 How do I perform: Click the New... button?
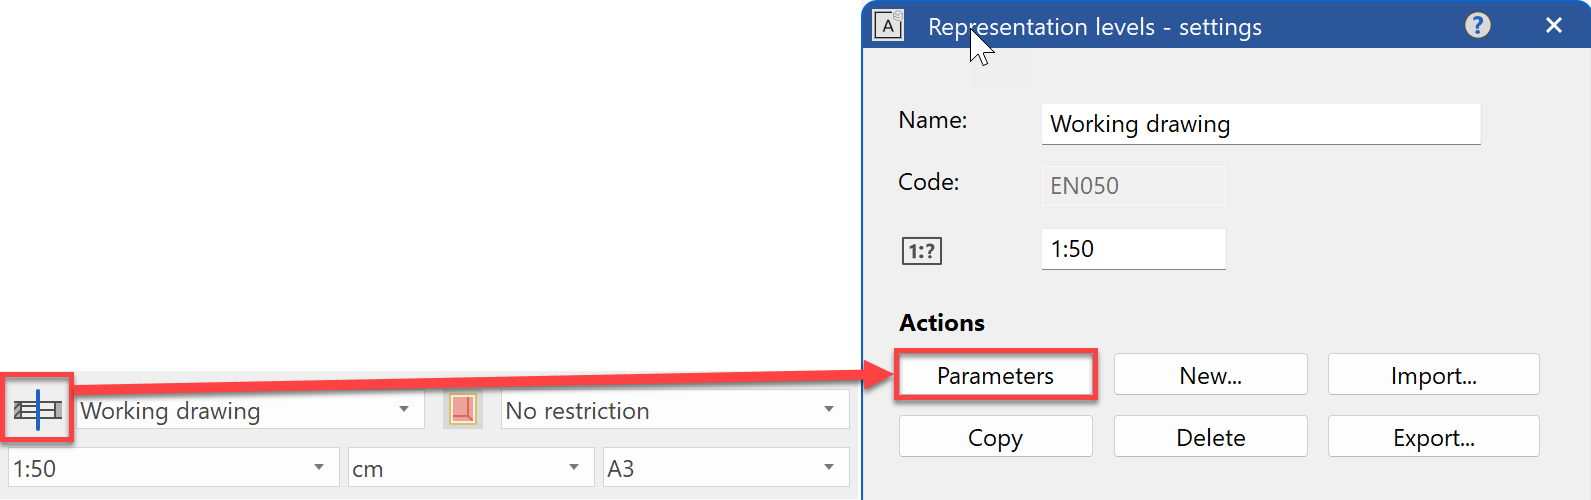point(1210,376)
